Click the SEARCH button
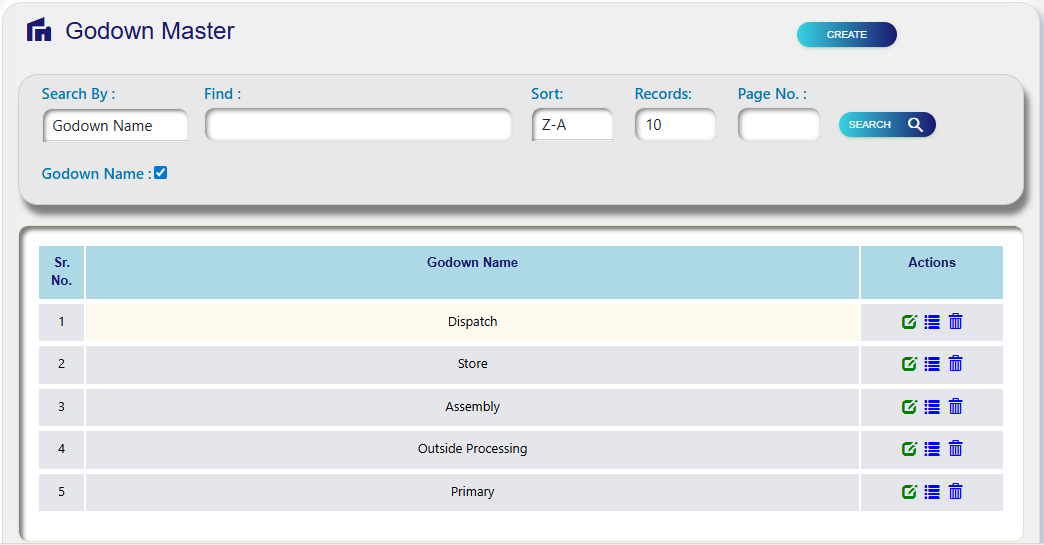 coord(886,125)
